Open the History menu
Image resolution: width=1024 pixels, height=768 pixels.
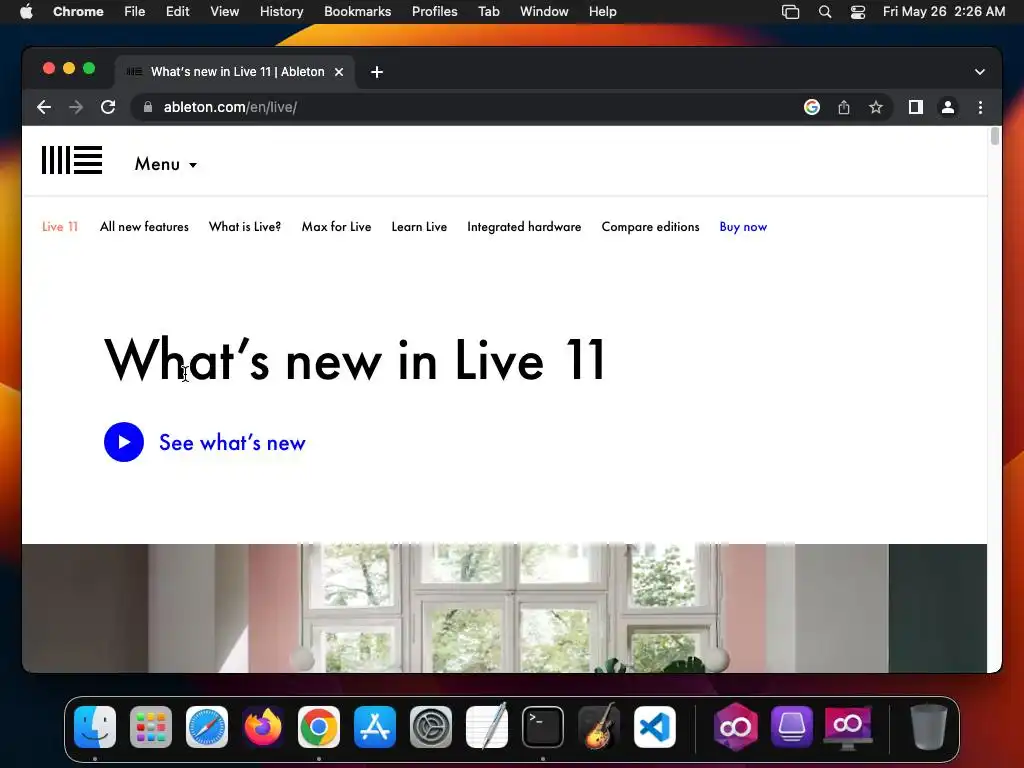point(281,12)
